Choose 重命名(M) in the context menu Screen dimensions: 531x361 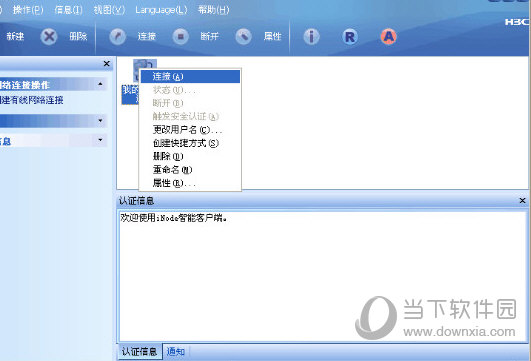[190, 169]
